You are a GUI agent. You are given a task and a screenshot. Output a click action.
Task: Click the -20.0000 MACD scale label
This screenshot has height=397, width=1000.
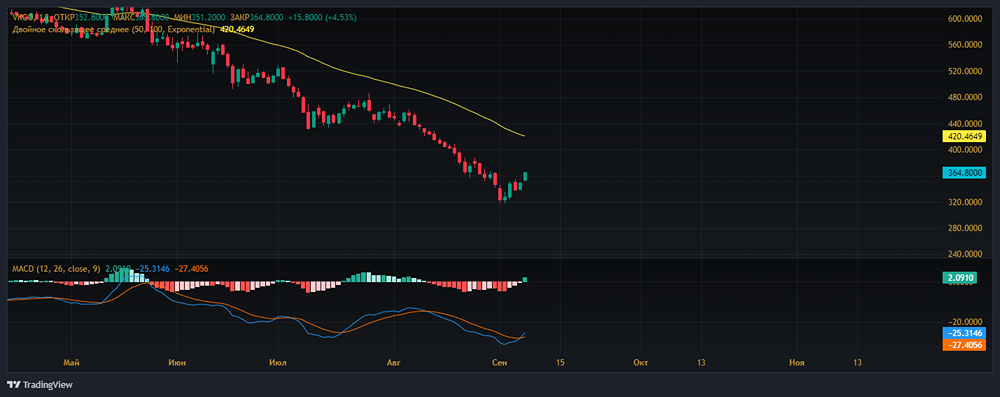tap(964, 322)
